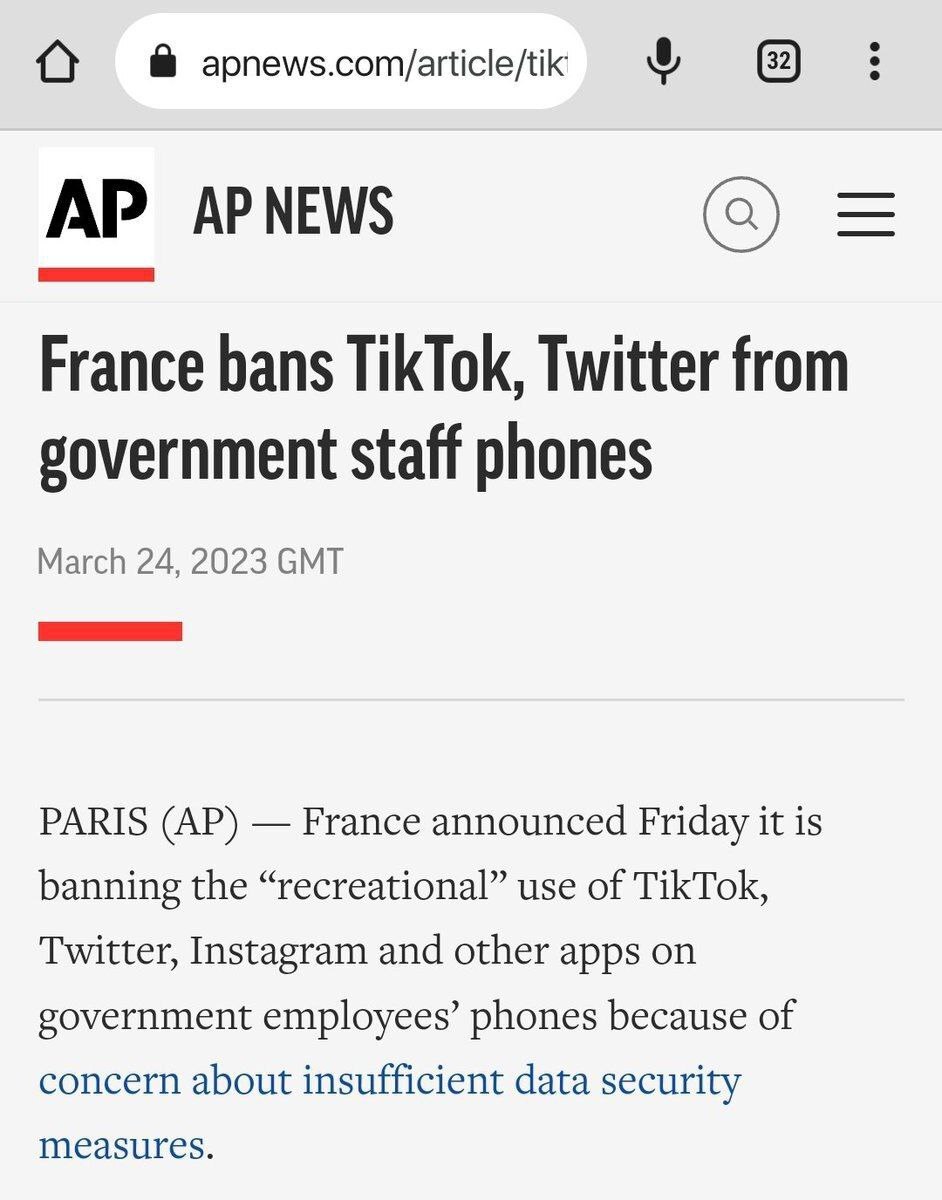Click the 'PARIS (AP)' paragraph opening
The width and height of the screenshot is (942, 1200).
point(139,823)
